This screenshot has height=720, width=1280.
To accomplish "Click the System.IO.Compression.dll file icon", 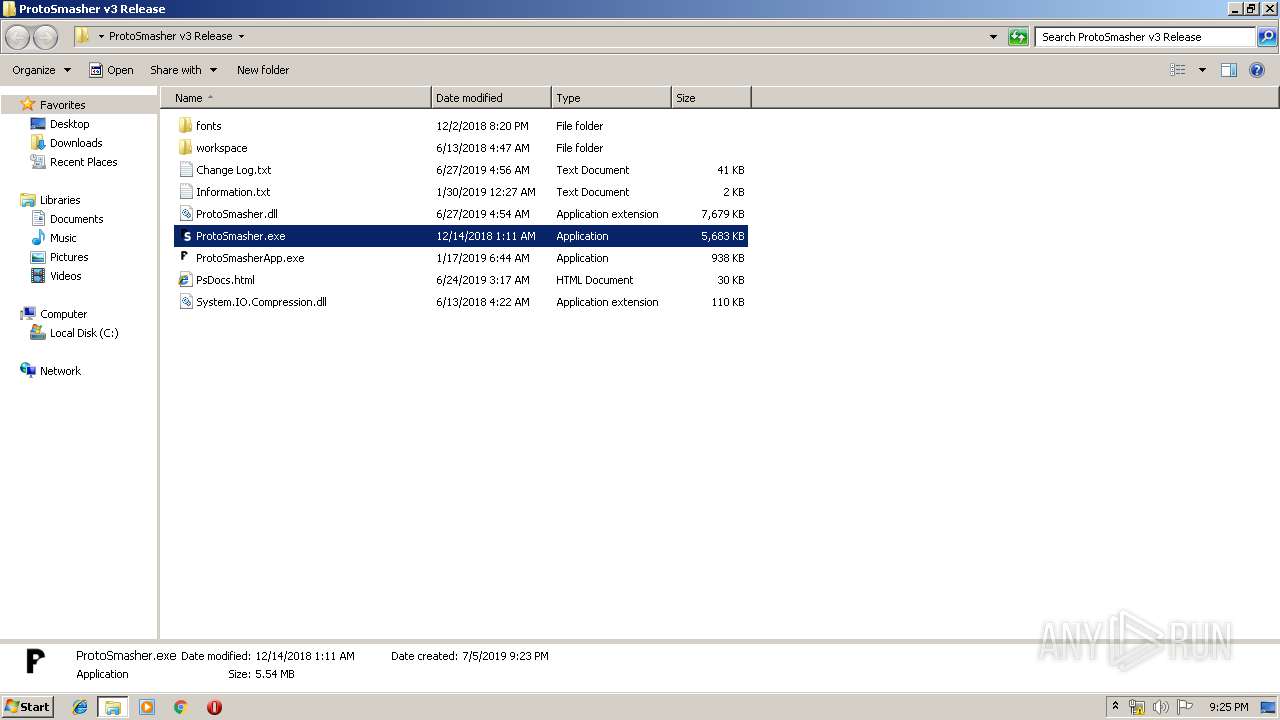I will pyautogui.click(x=185, y=302).
